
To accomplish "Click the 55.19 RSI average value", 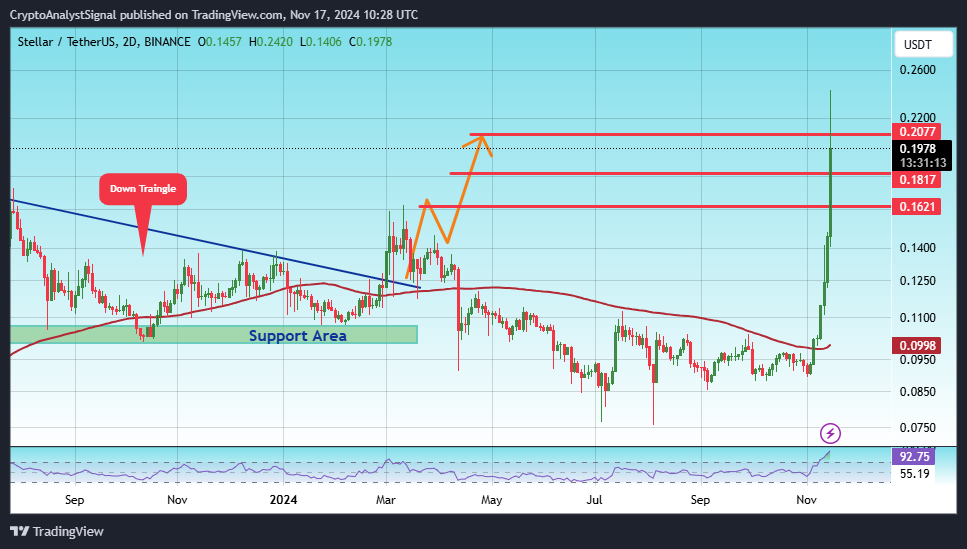I will (x=915, y=474).
